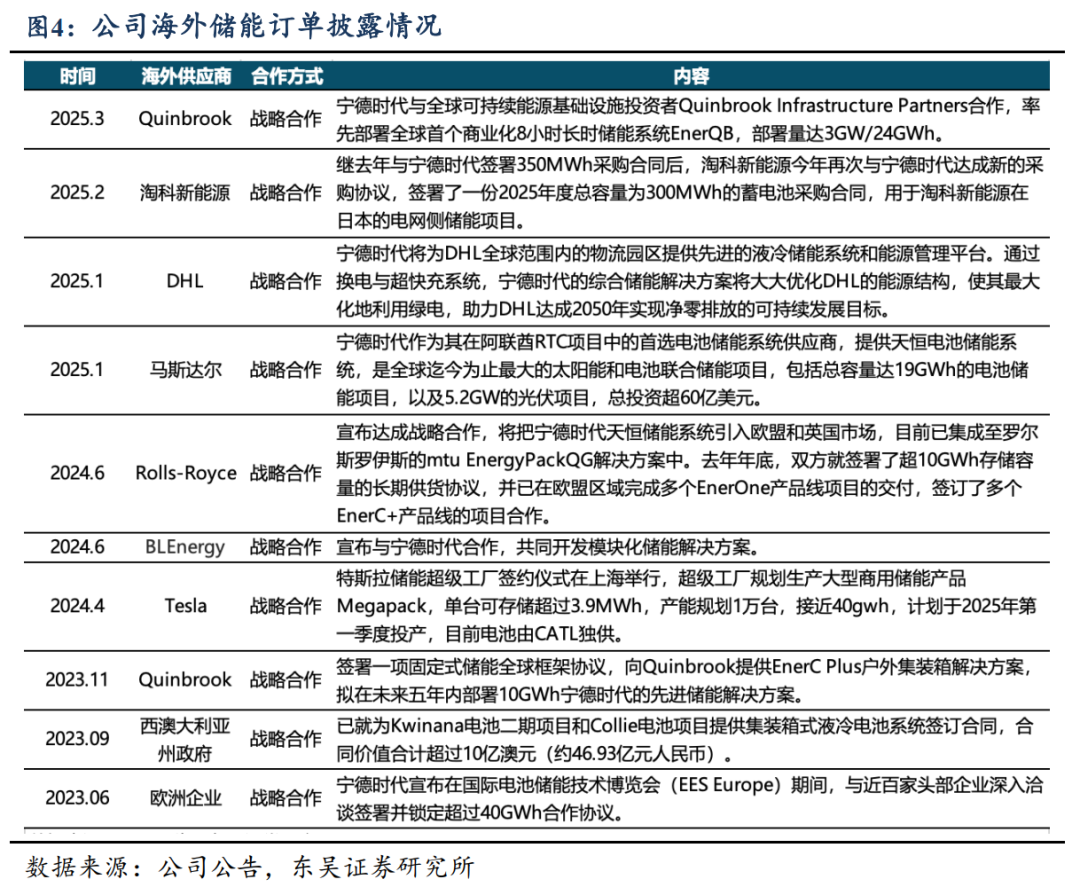
Task: Click 战略合作 in the Tesla row
Action: (x=286, y=606)
